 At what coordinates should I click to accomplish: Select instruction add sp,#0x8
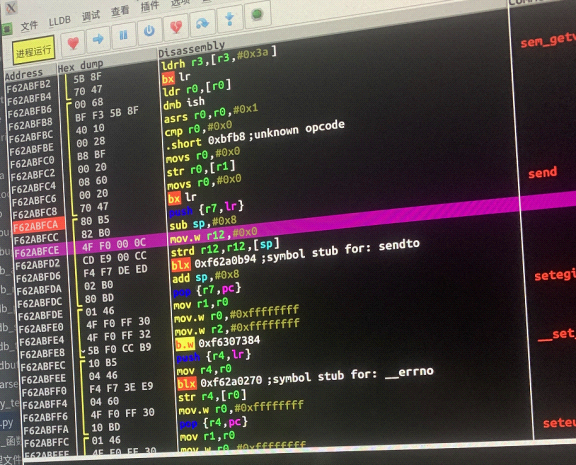[x=206, y=277]
